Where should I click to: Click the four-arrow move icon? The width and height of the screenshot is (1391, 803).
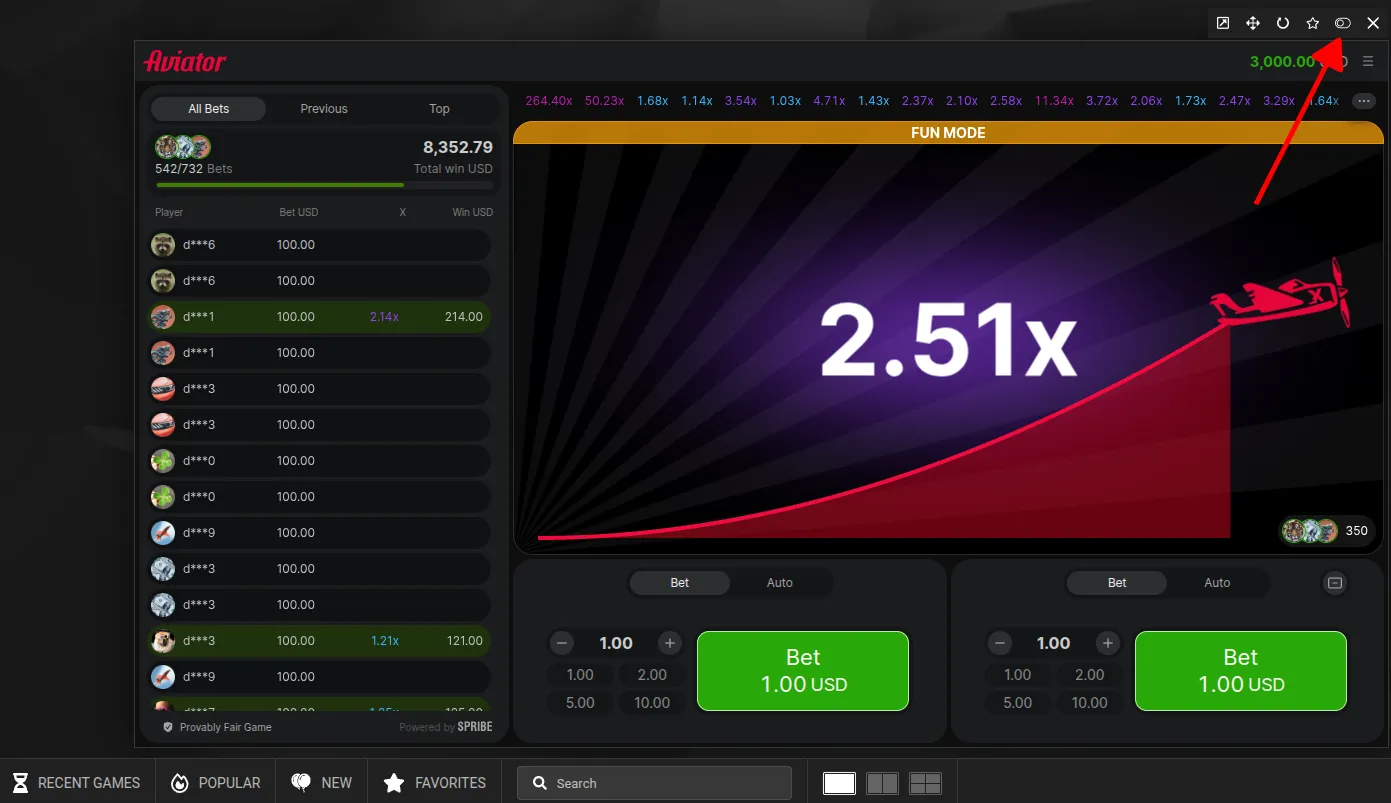click(1252, 23)
